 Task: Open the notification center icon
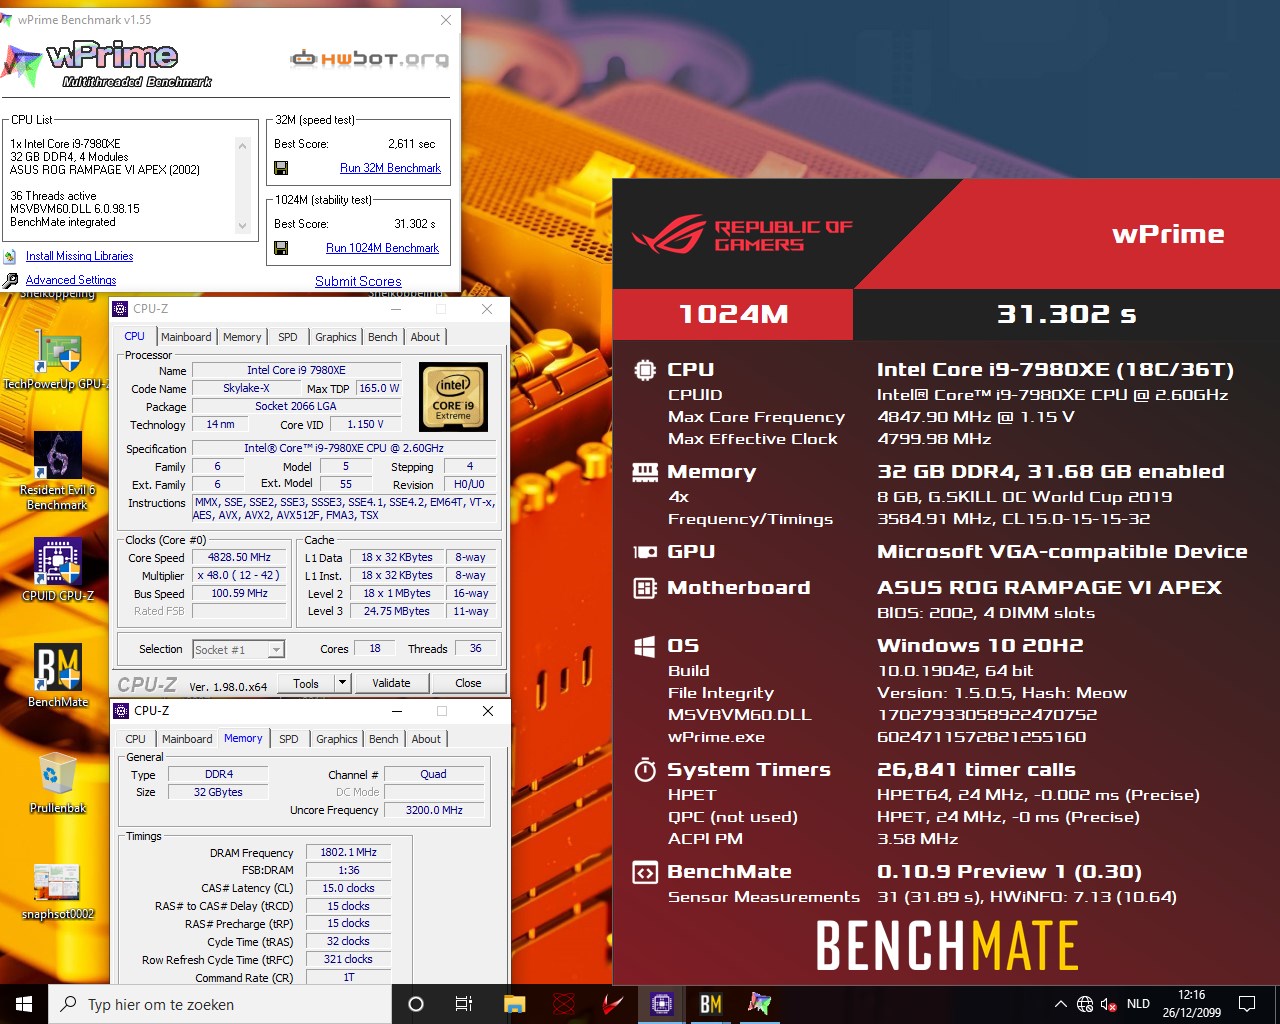click(x=1247, y=1004)
